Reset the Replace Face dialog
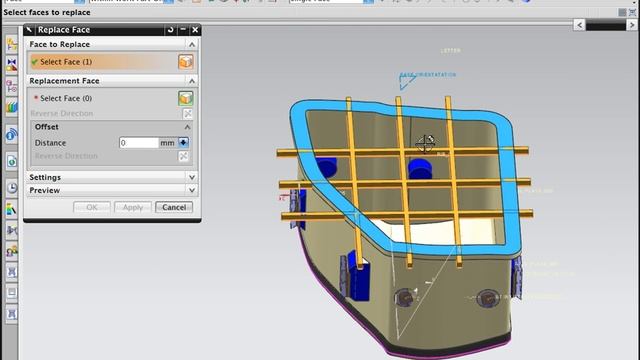Viewport: 640px width, 360px height. (x=171, y=29)
